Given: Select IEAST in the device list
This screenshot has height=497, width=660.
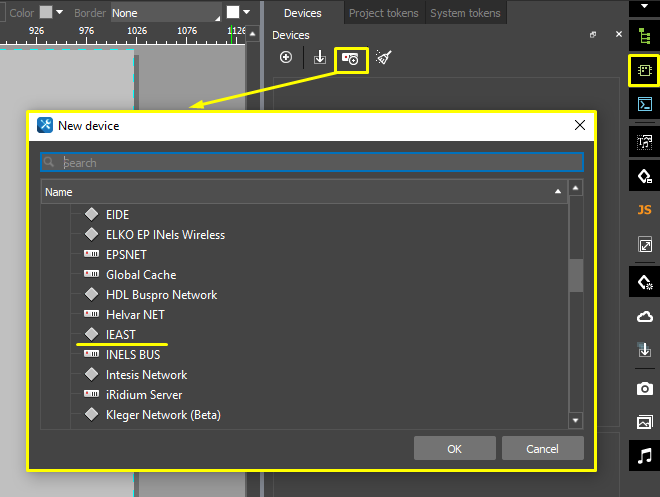Looking at the screenshot, I should click(120, 335).
